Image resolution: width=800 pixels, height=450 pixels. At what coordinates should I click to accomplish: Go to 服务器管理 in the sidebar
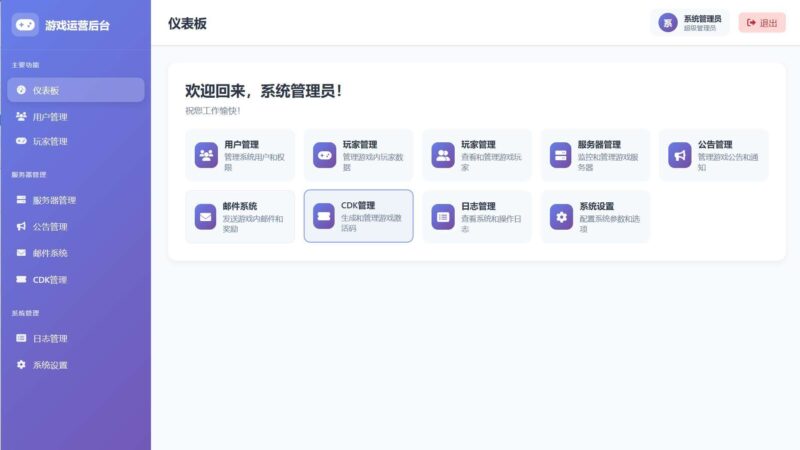tap(75, 200)
